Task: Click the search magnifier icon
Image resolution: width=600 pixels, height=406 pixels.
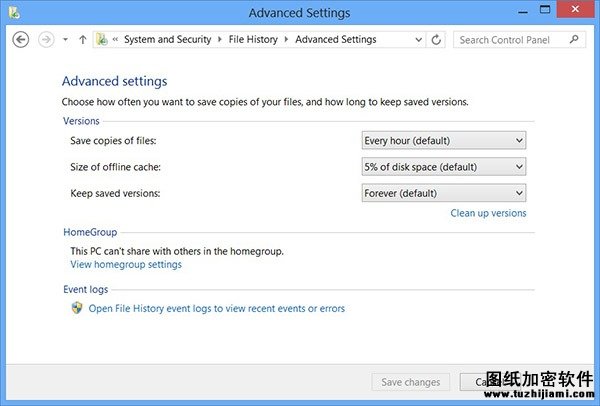Action: pos(574,39)
